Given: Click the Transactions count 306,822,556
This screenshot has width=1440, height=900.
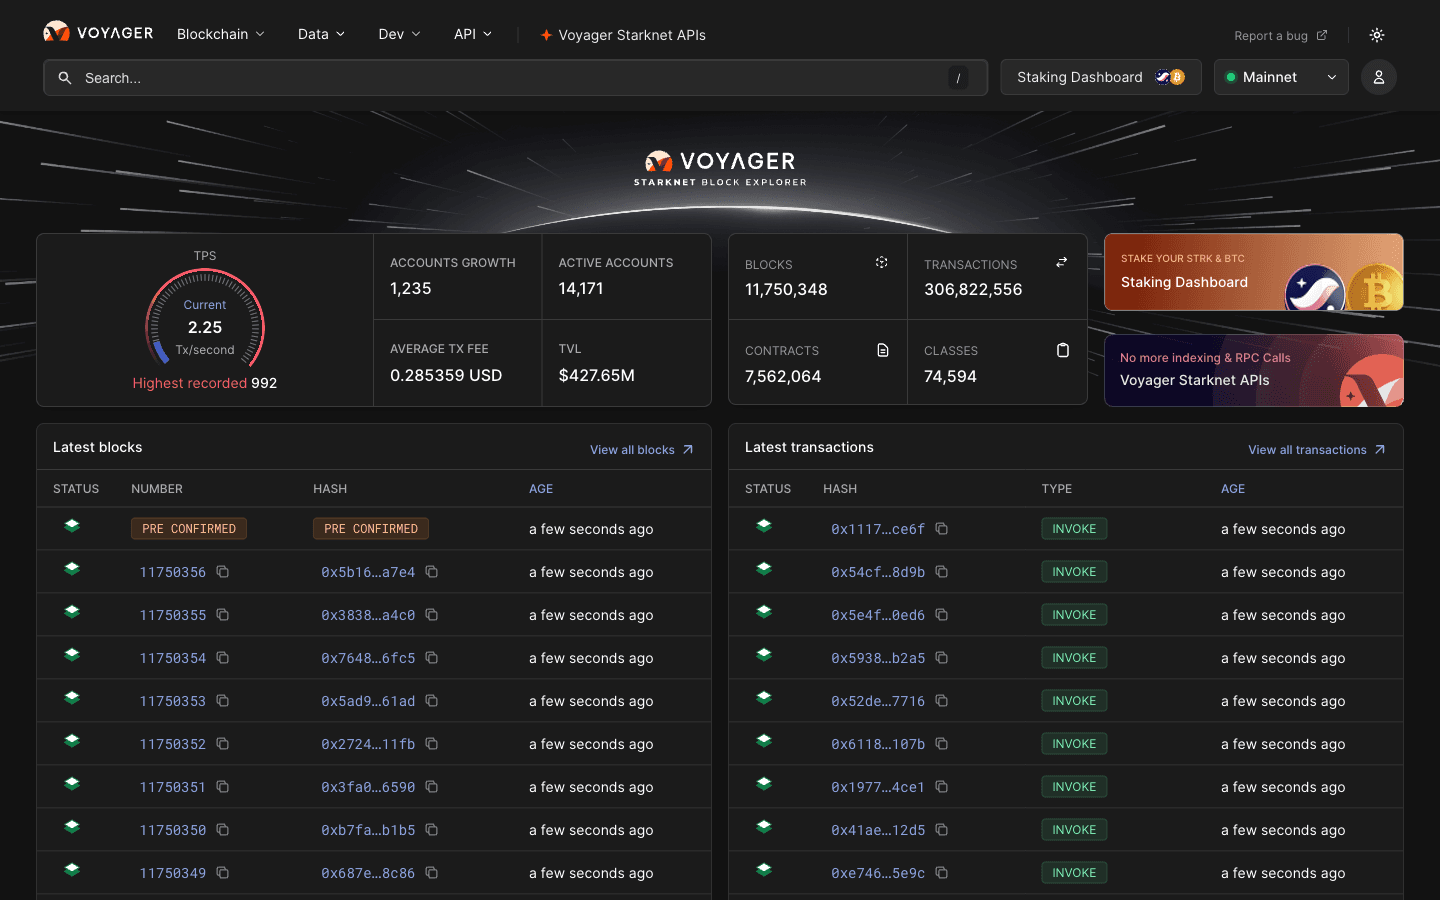Looking at the screenshot, I should [x=973, y=290].
